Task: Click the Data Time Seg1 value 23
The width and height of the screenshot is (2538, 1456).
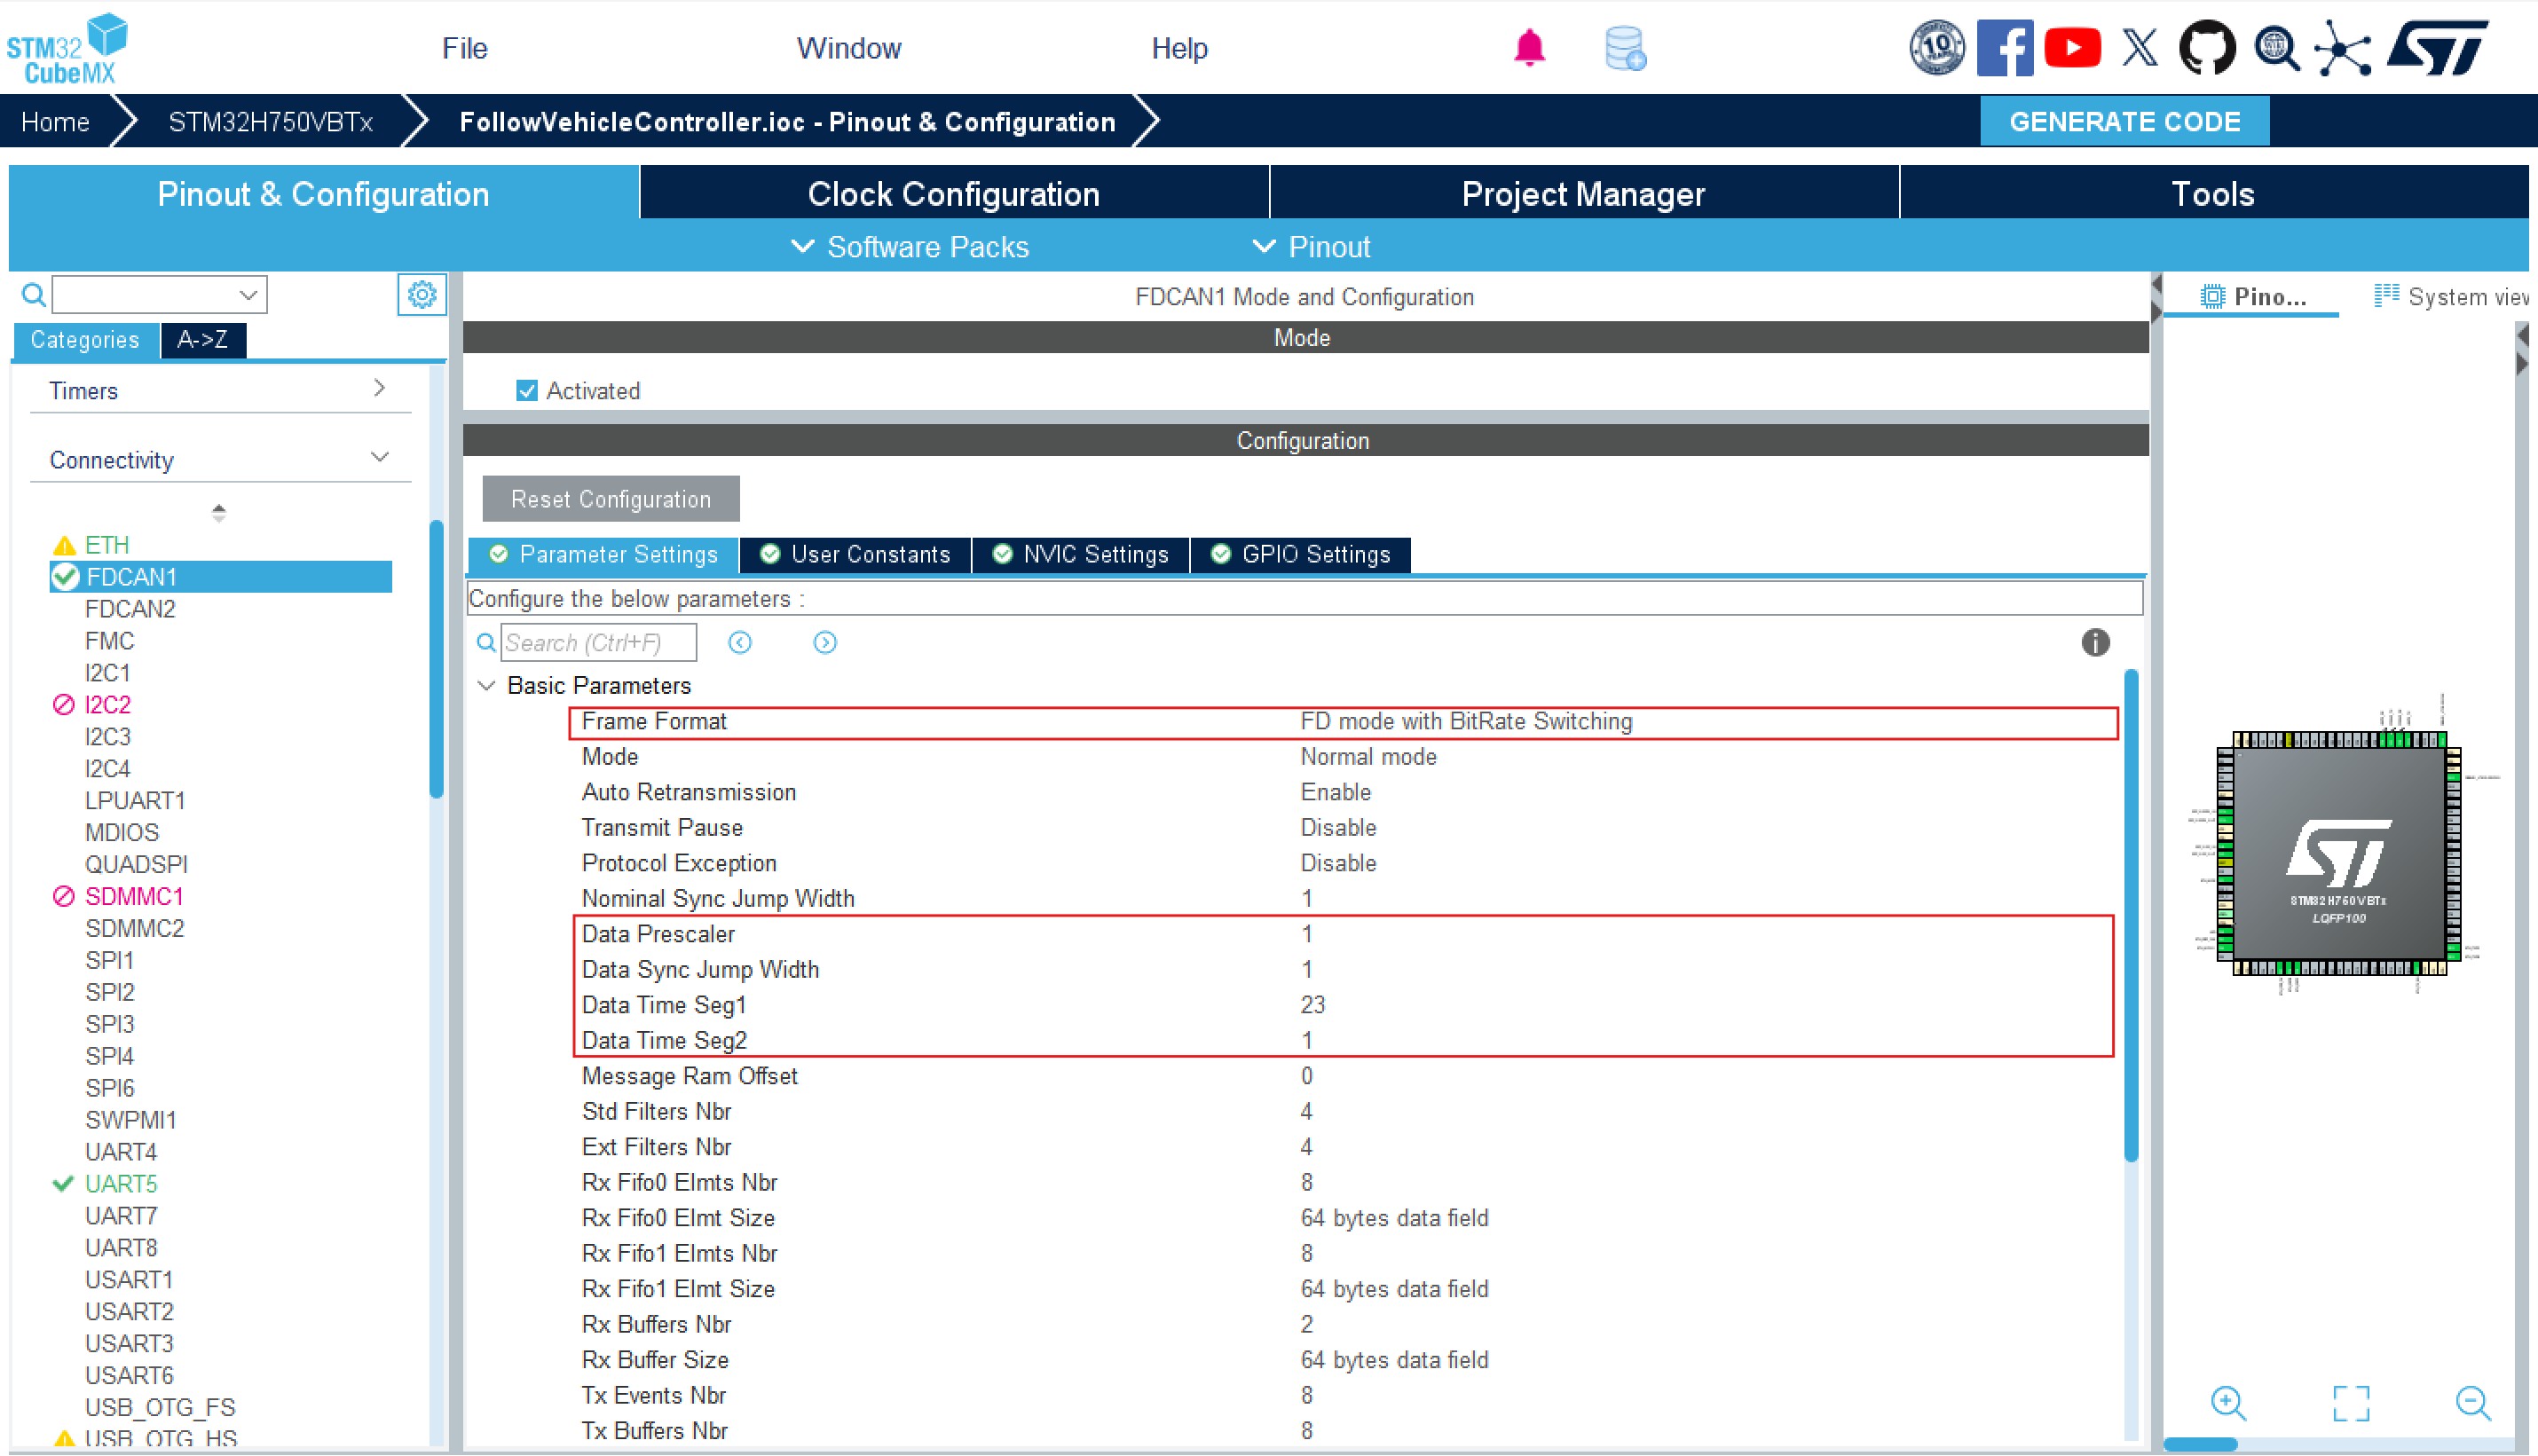Action: 1312,1004
